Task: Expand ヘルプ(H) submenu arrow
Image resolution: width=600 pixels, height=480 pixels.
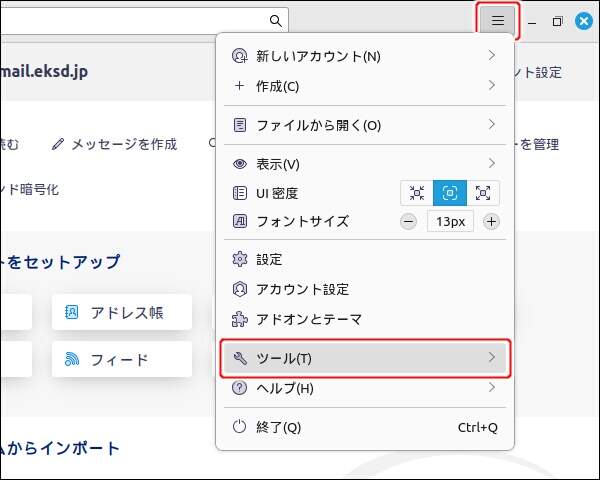Action: [x=492, y=387]
